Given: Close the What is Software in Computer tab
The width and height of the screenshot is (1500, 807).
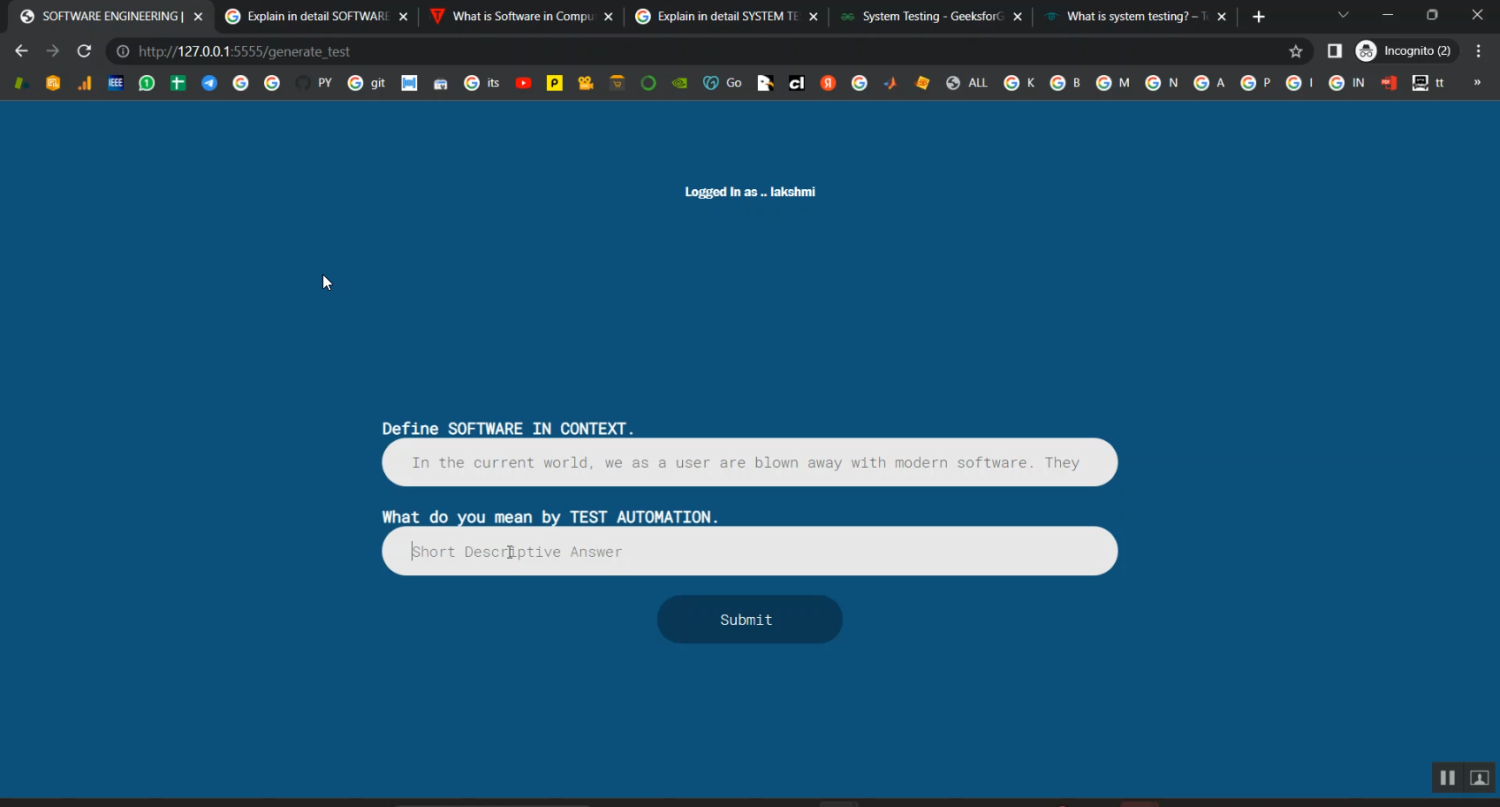Looking at the screenshot, I should [x=608, y=17].
